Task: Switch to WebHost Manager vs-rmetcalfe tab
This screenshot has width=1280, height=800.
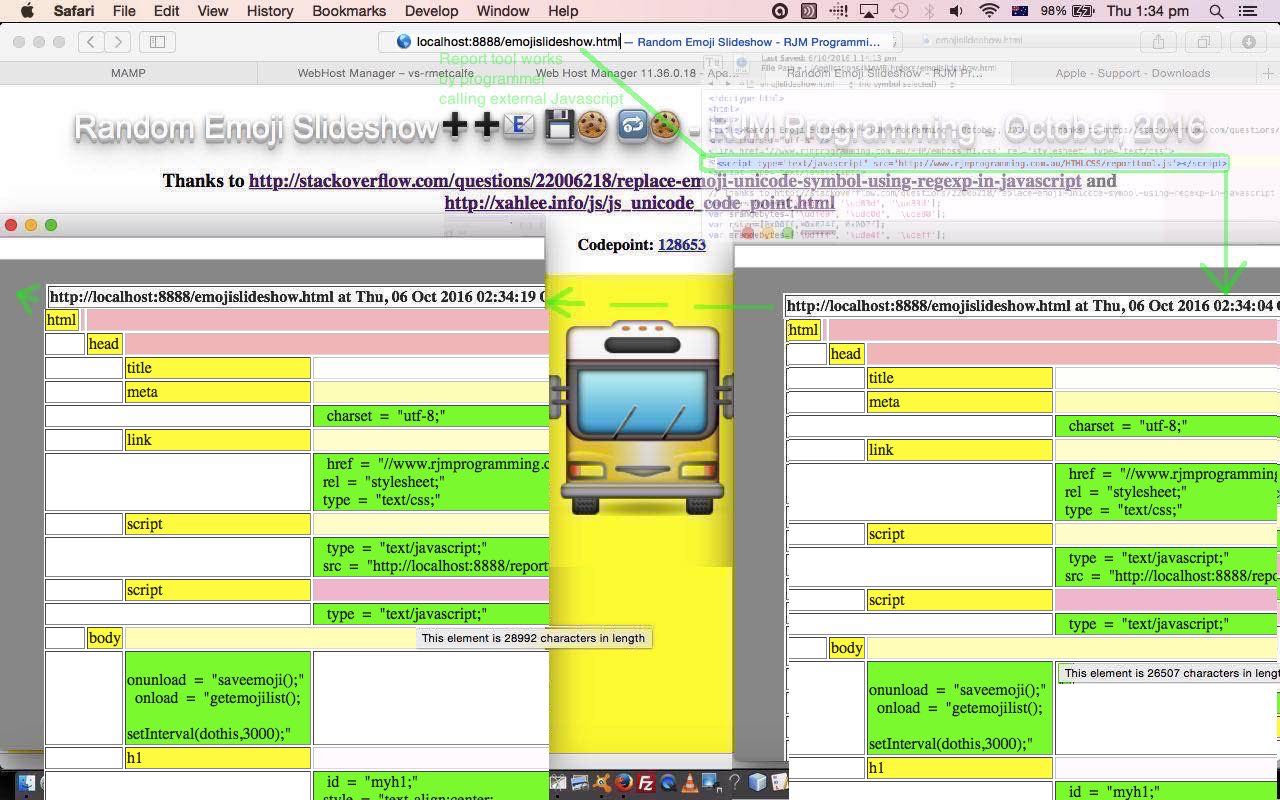Action: 386,73
